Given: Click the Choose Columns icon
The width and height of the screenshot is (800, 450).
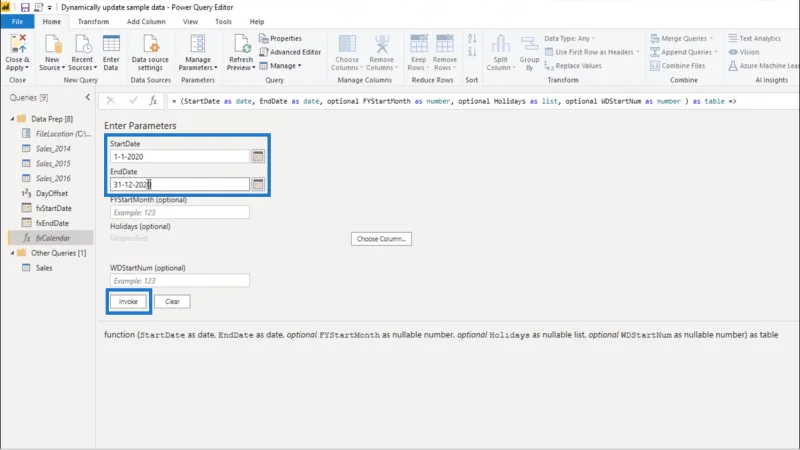Looking at the screenshot, I should (347, 44).
